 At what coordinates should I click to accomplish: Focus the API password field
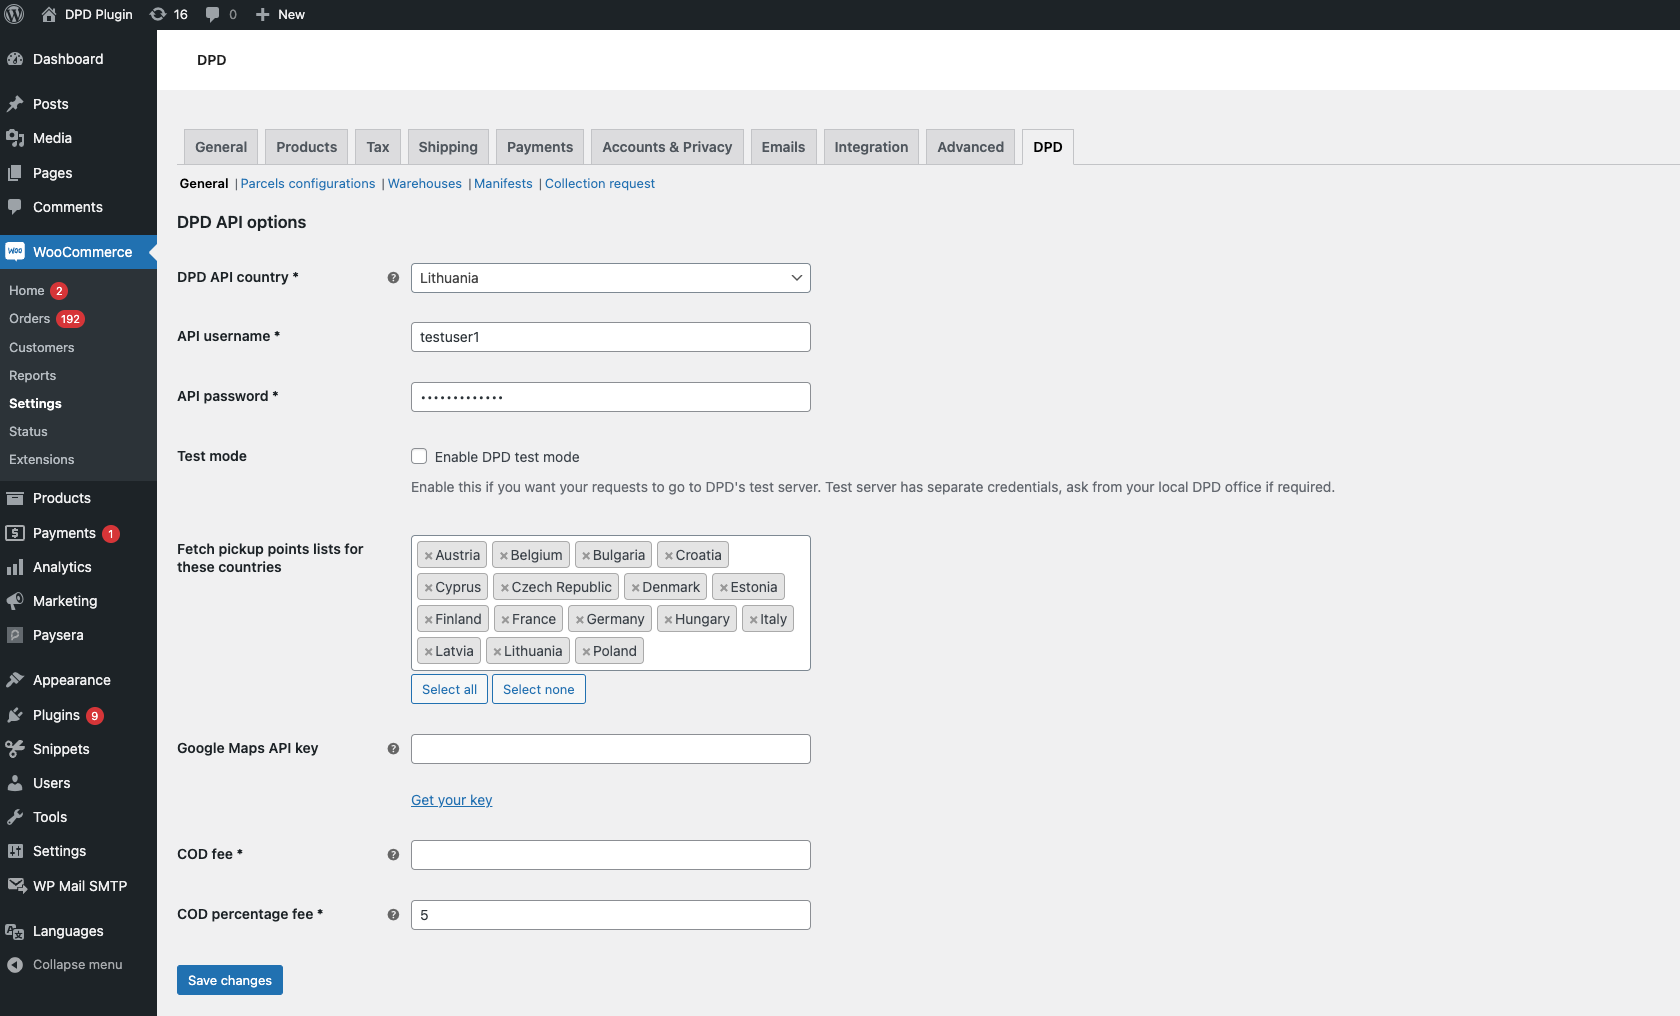pyautogui.click(x=610, y=397)
